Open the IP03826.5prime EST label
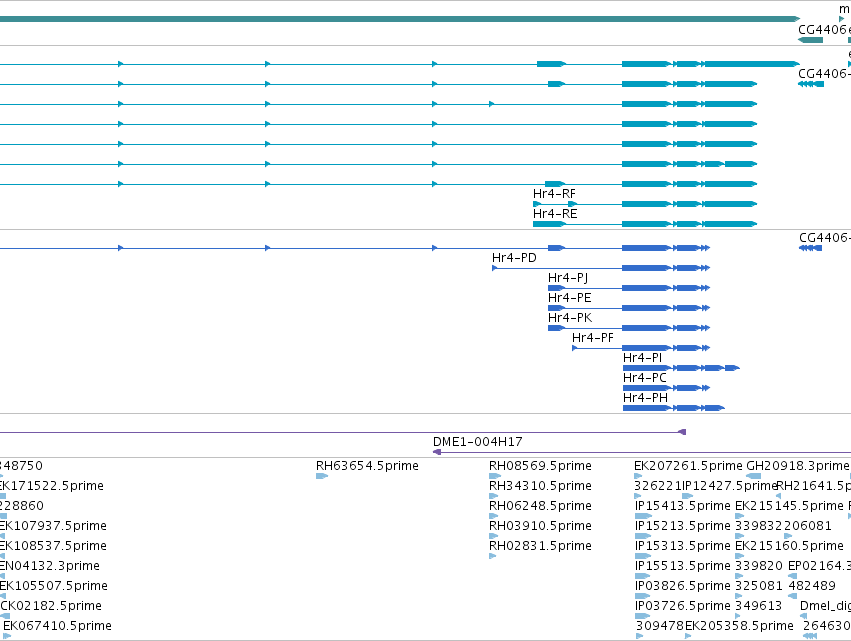851x641 pixels. pos(683,586)
